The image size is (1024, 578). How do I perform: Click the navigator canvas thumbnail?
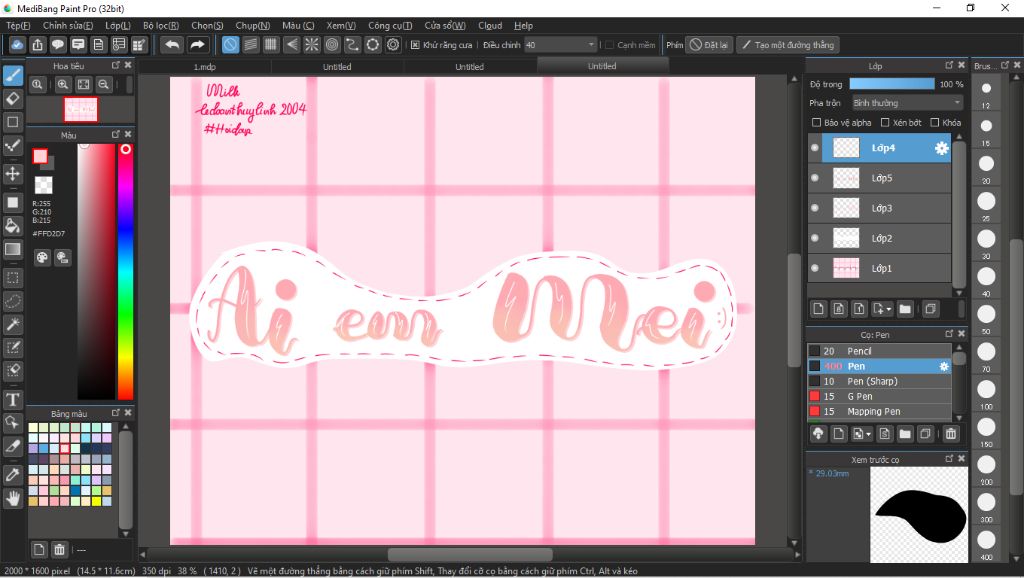81,109
